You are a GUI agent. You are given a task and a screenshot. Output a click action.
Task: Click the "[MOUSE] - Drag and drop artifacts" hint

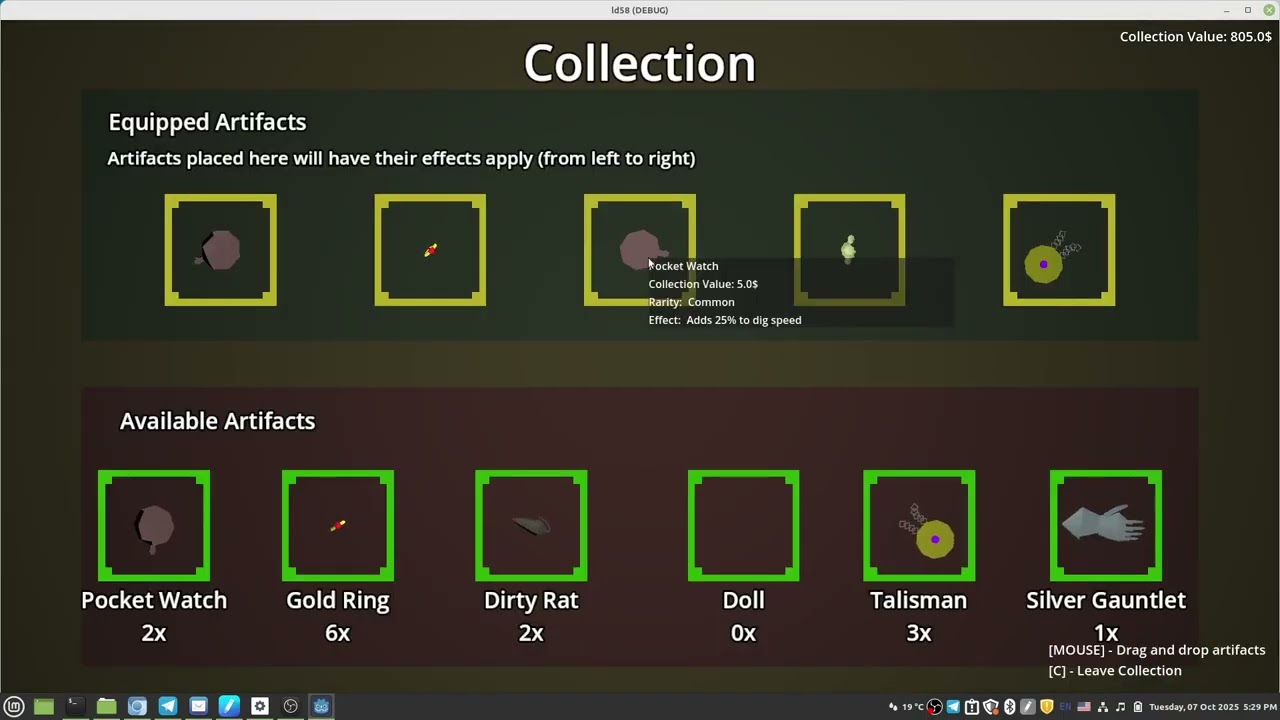pyautogui.click(x=1157, y=650)
